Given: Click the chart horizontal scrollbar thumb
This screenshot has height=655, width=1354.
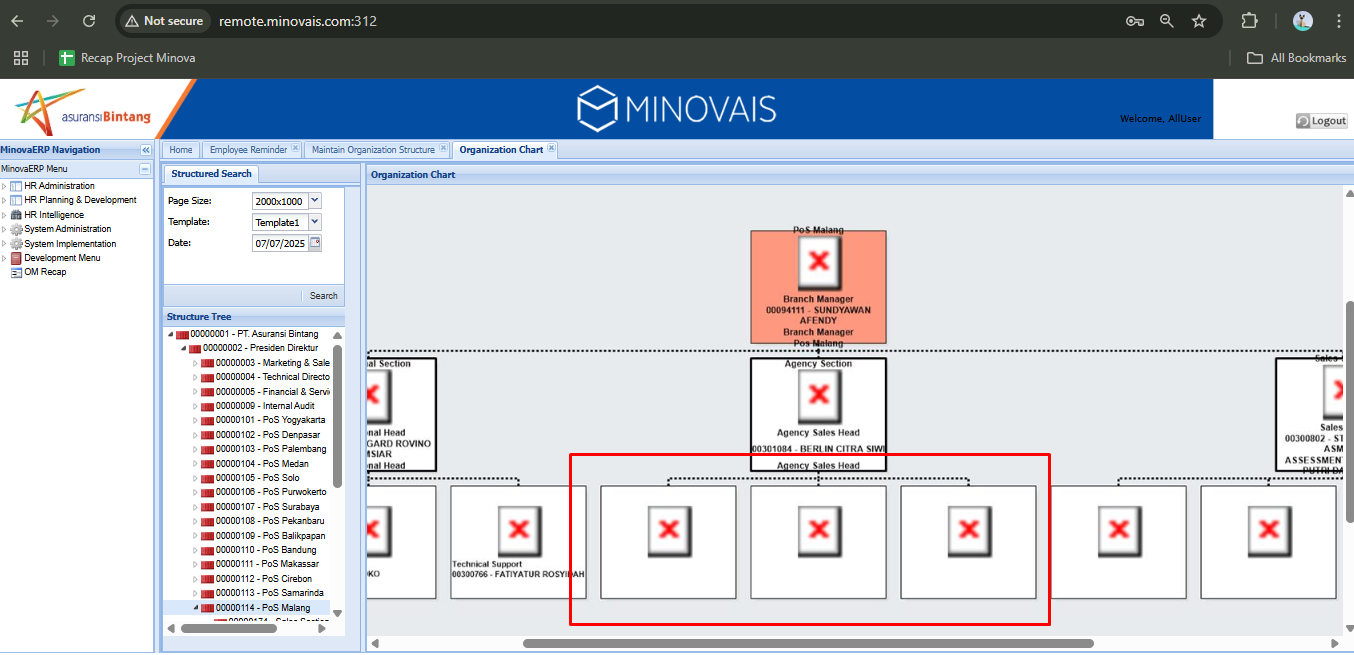Looking at the screenshot, I should click(808, 643).
